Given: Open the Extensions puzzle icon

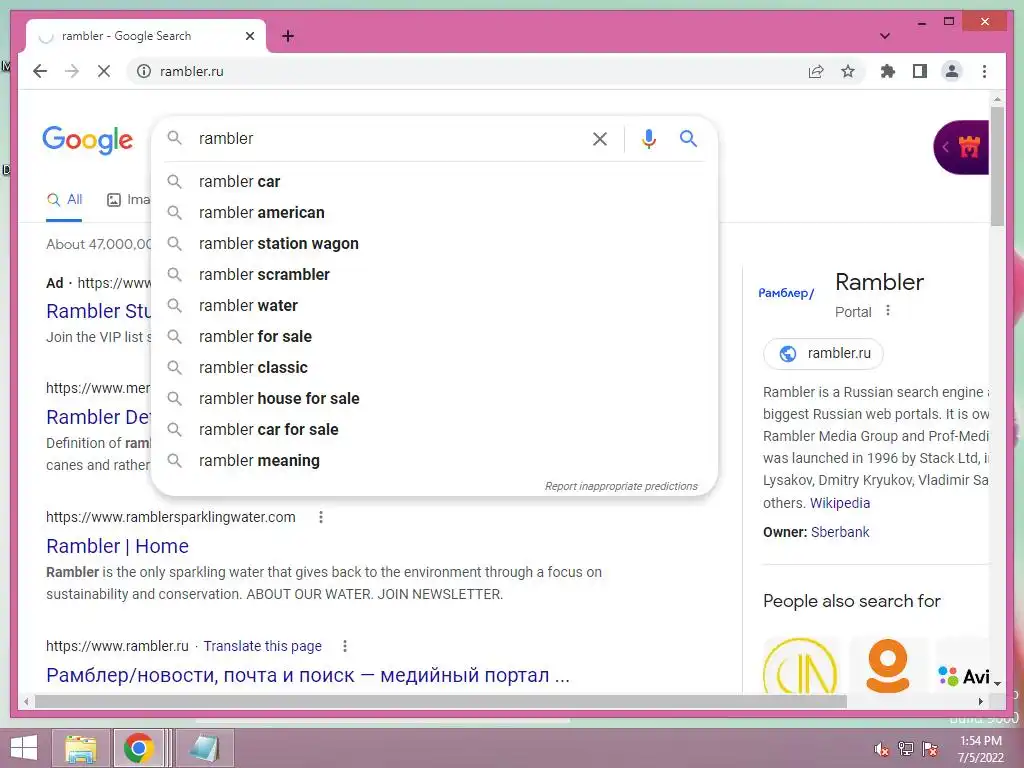Looking at the screenshot, I should click(888, 71).
